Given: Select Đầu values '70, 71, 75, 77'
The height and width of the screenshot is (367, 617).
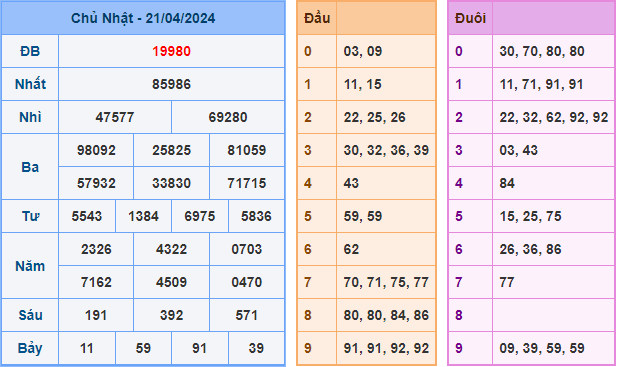Looking at the screenshot, I should tap(386, 282).
